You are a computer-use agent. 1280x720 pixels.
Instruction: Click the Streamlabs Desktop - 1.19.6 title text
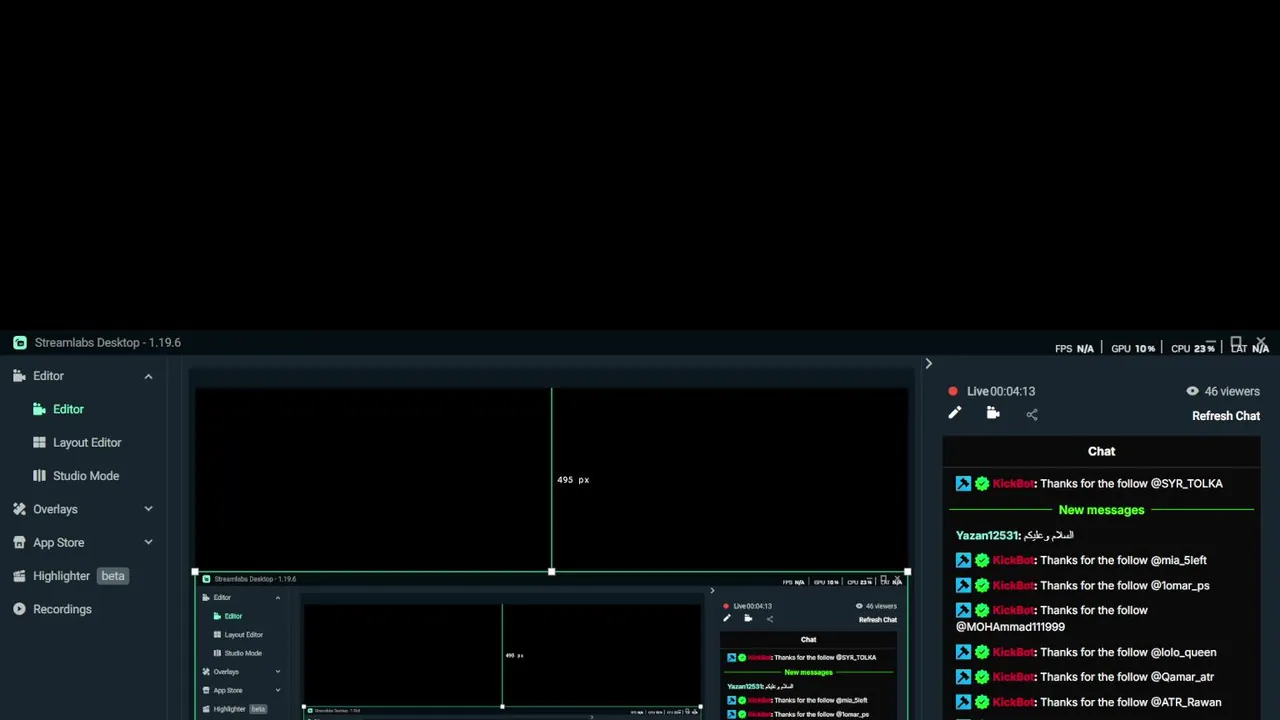coord(108,342)
